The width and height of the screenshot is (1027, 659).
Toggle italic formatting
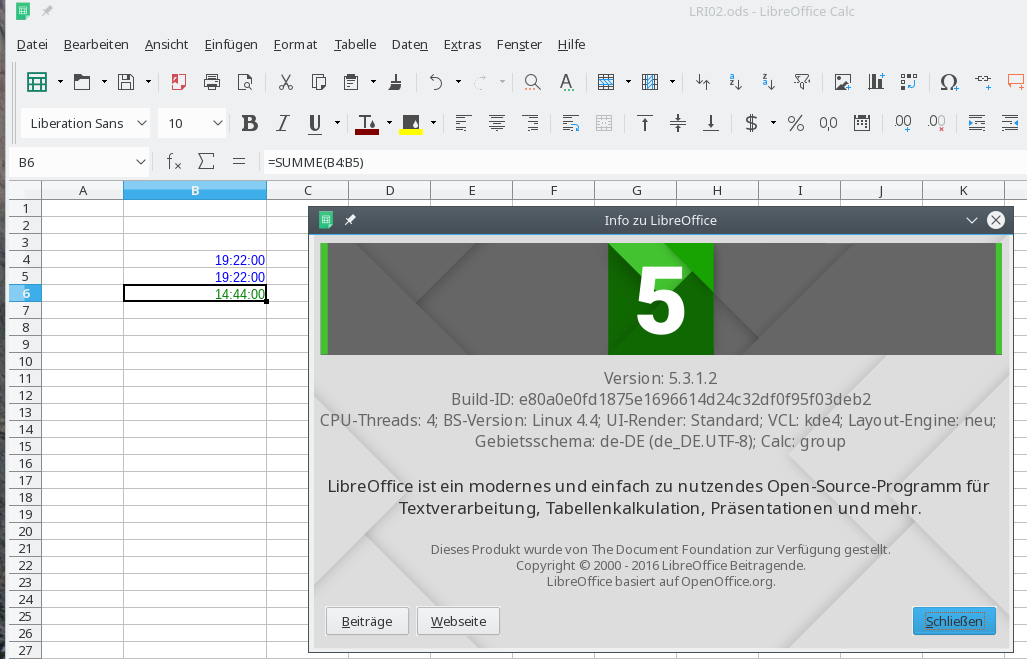[282, 123]
